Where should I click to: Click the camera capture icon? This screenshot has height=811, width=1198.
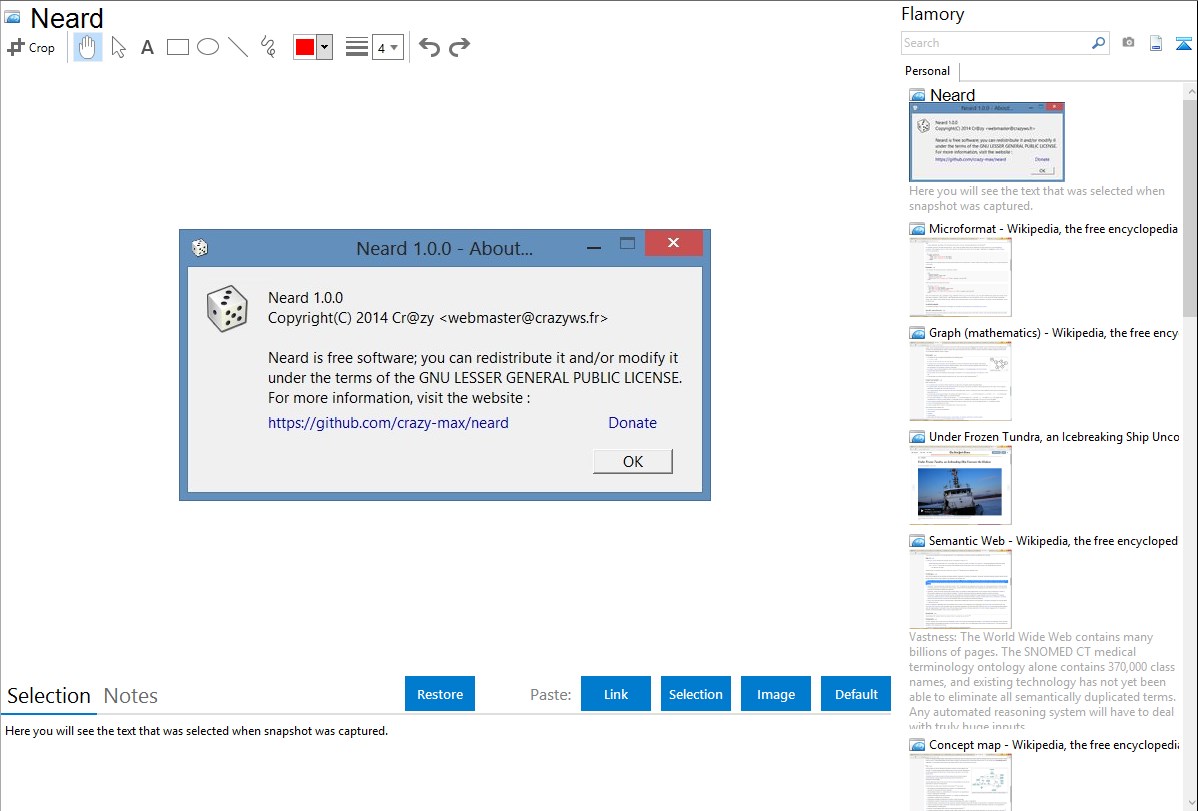(x=1128, y=43)
